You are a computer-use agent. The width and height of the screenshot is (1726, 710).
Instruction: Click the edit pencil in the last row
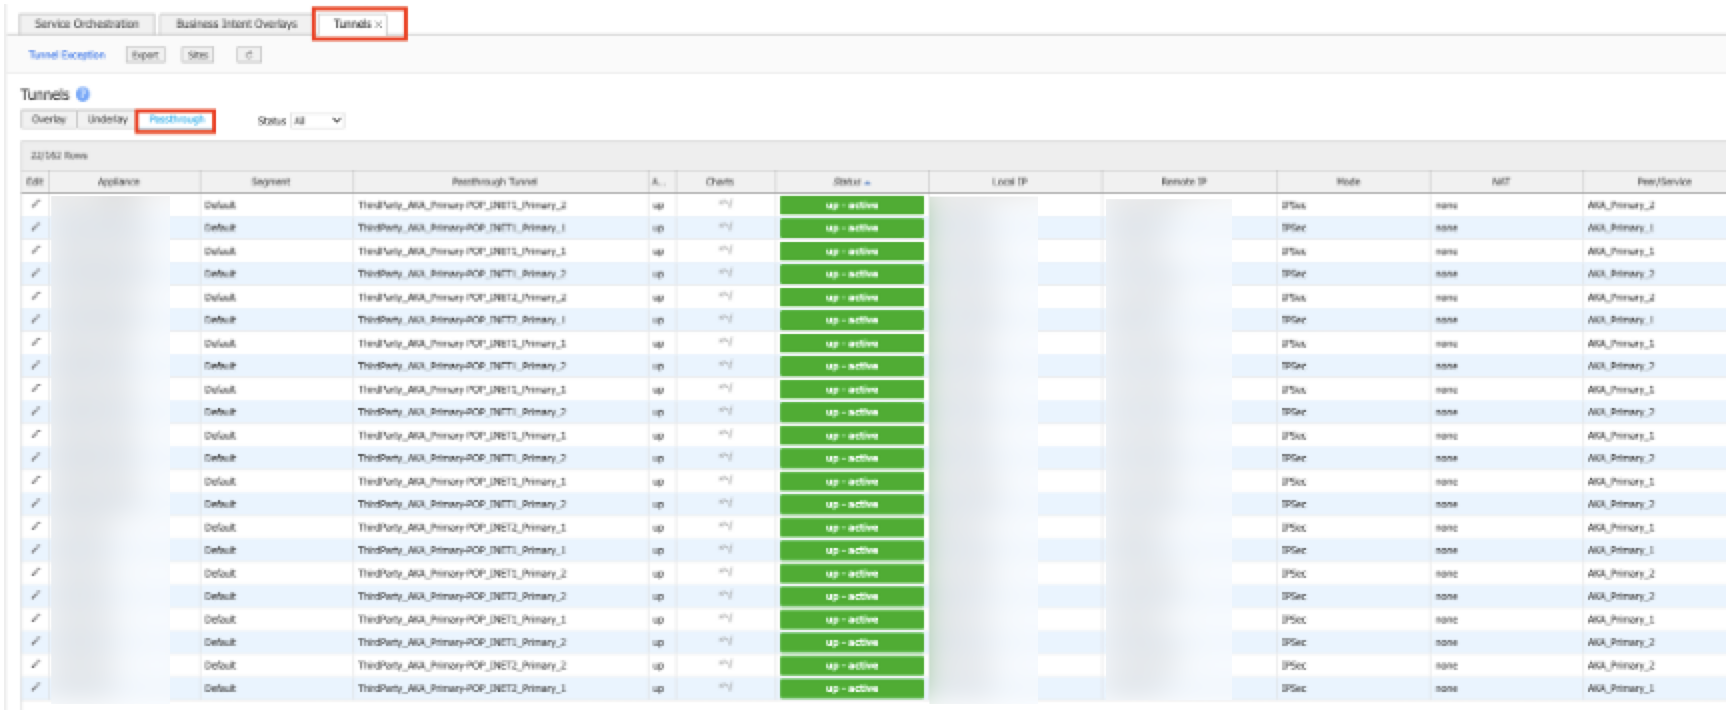click(x=36, y=687)
